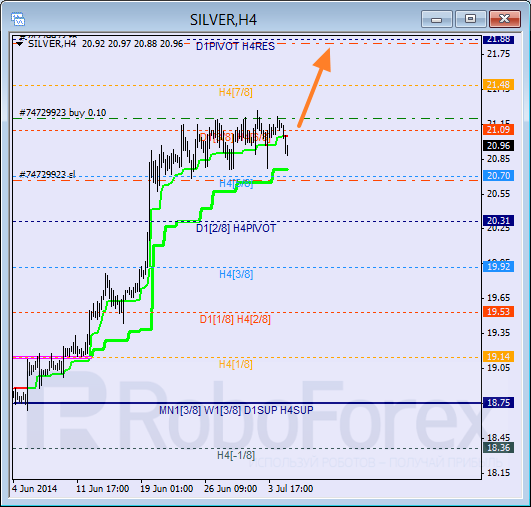Click the 3 Jul 17:00 time axis marker
Viewport: 531px width, 507px height.
click(x=291, y=489)
